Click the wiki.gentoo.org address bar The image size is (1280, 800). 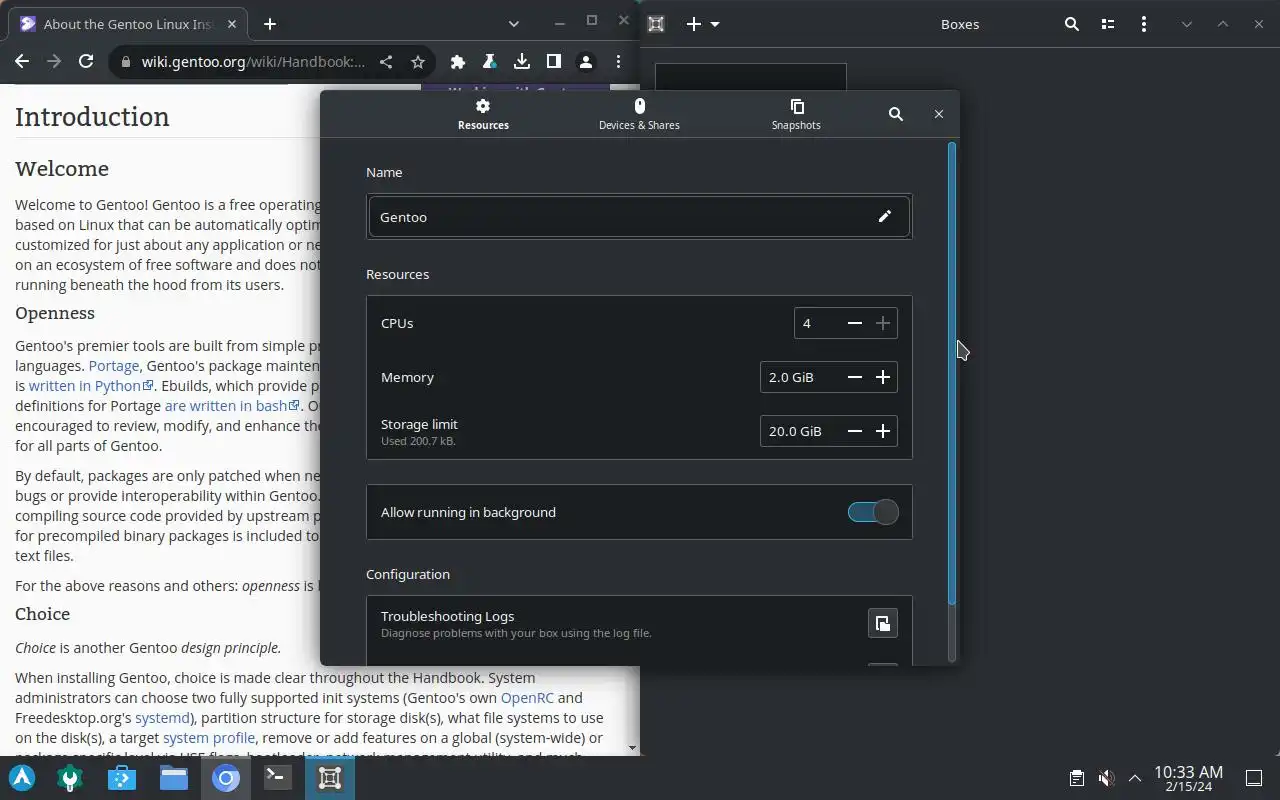pyautogui.click(x=253, y=62)
